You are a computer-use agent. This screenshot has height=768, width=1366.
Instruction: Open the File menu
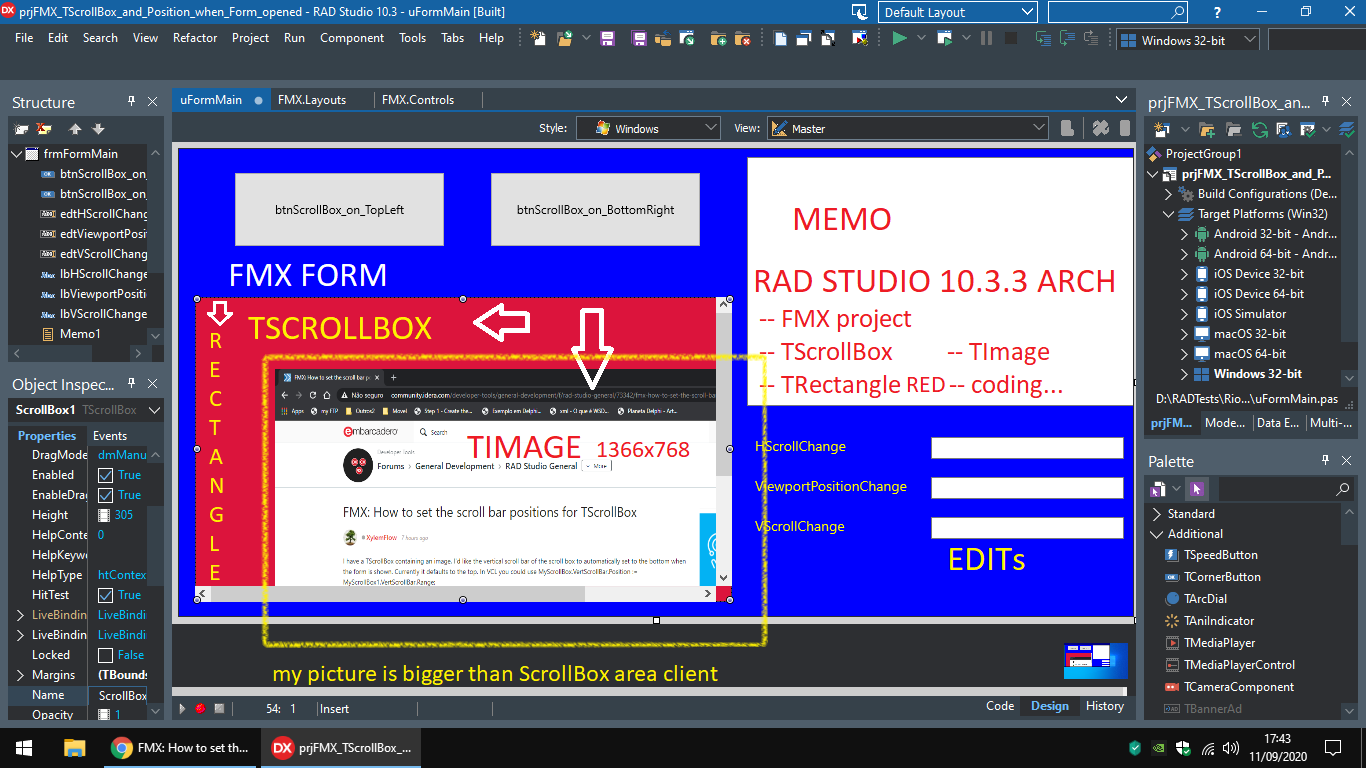click(24, 38)
